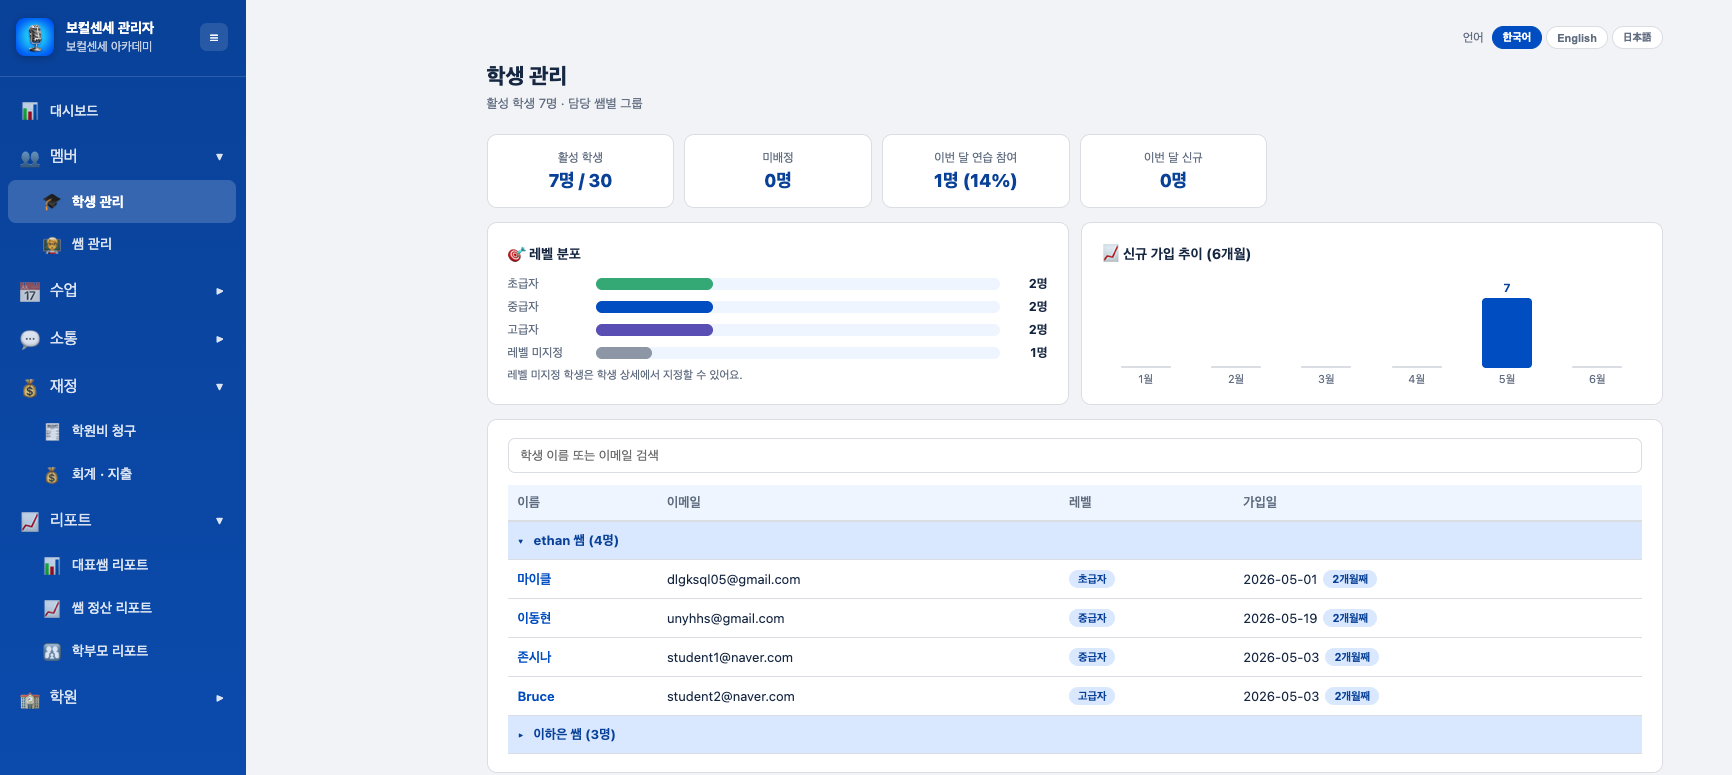
Task: Click the dlgksql05@gmail.com email cell
Action: point(734,579)
